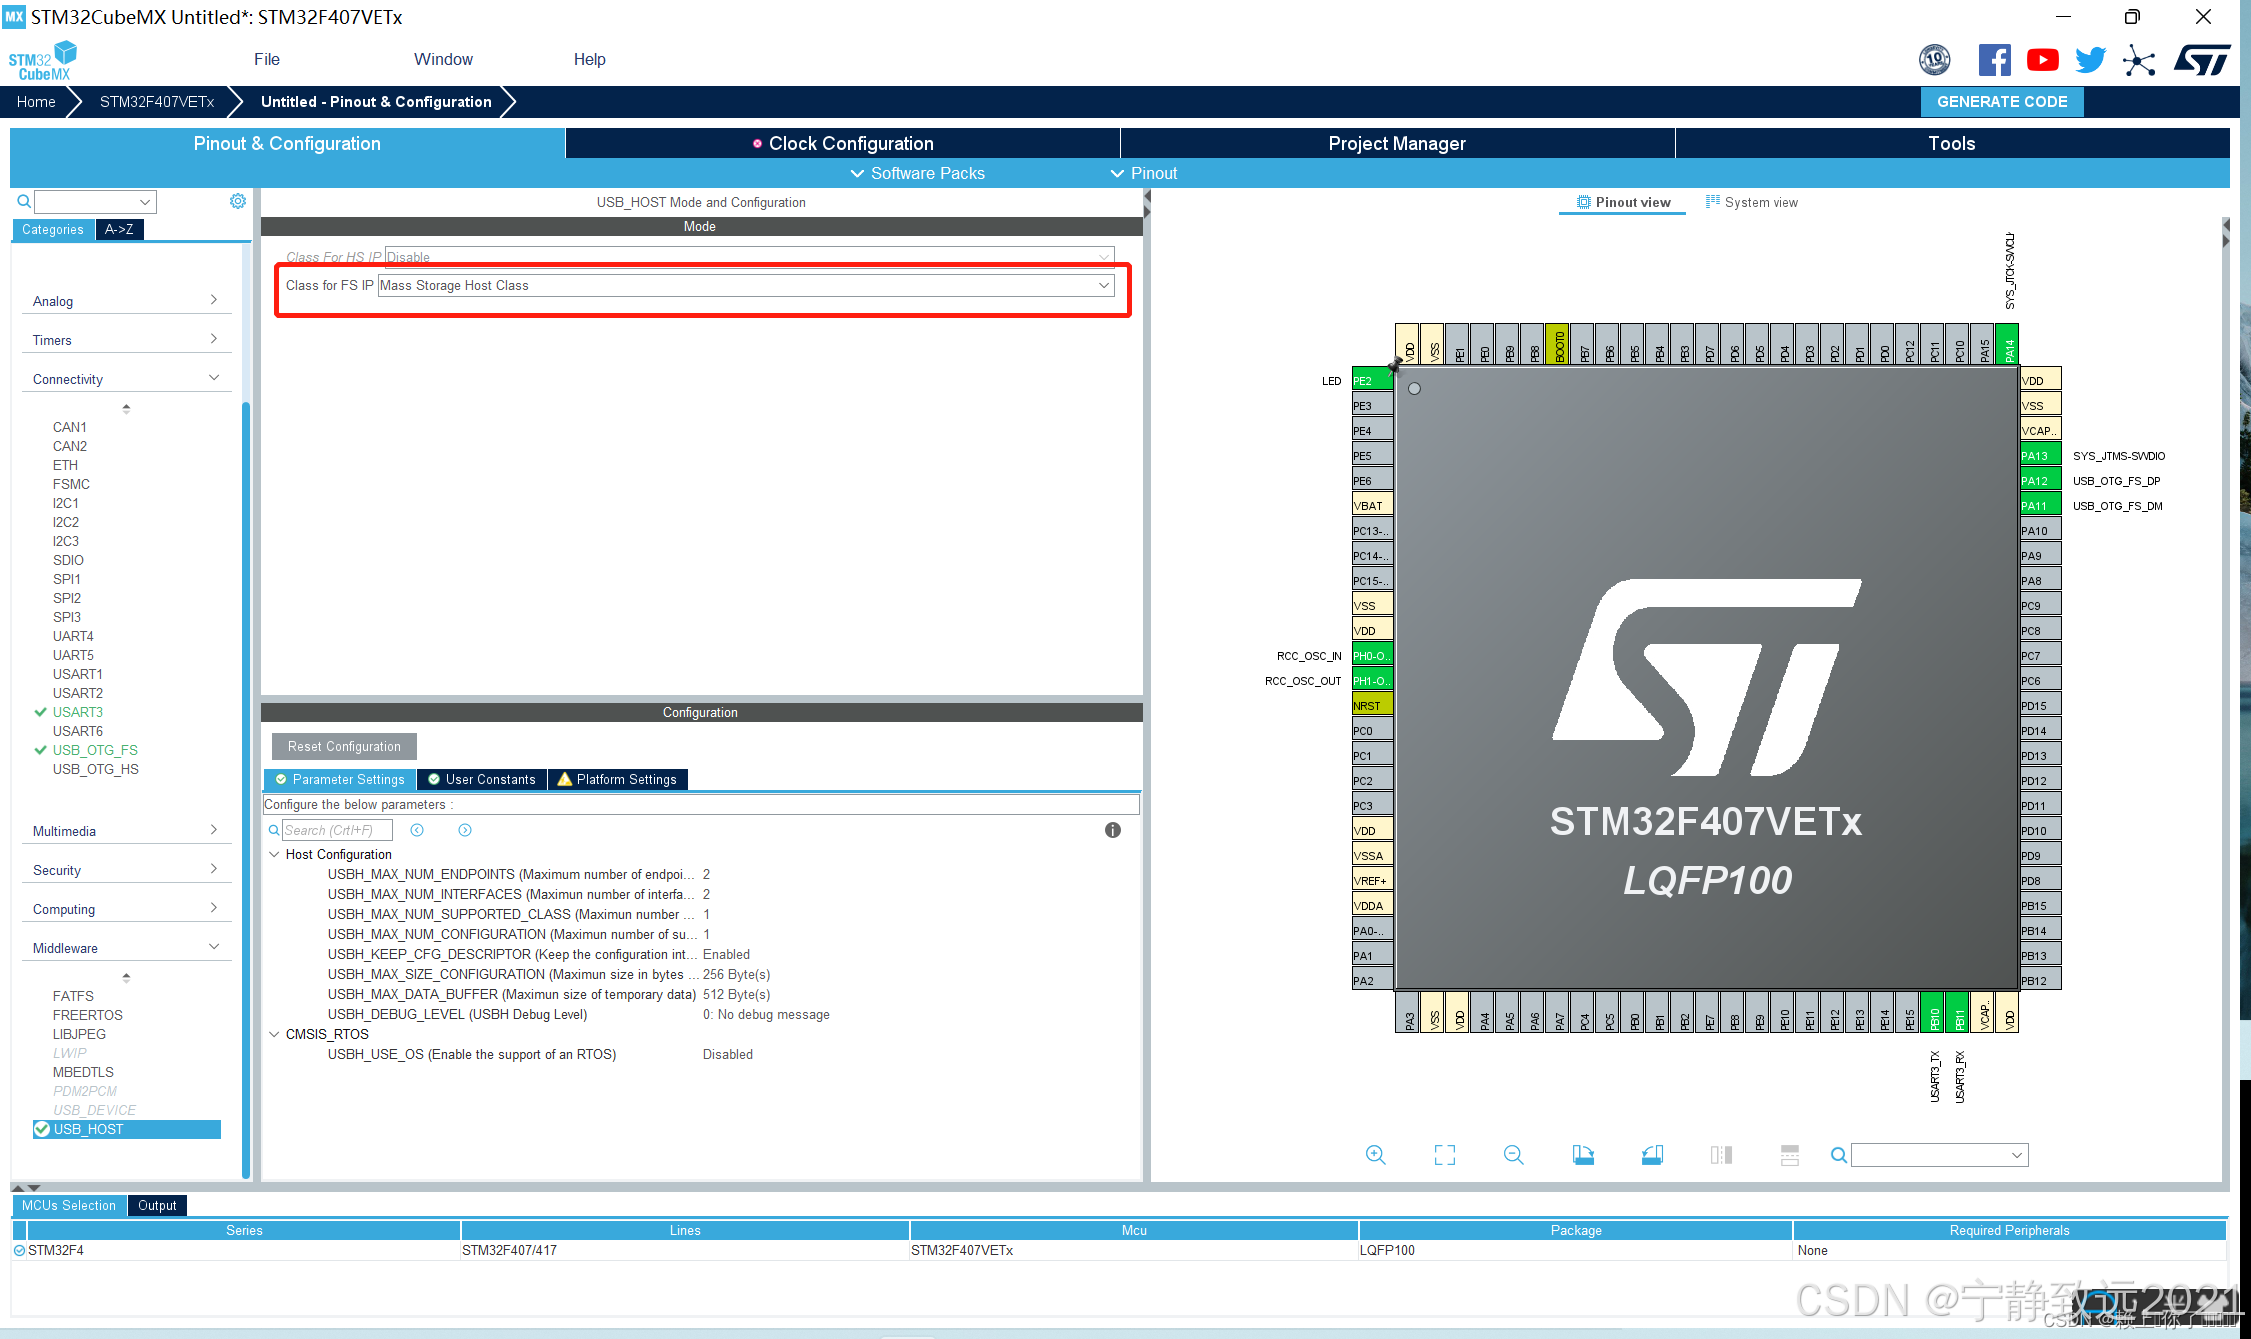Toggle the USB_HOST middleware checkmark

(x=42, y=1129)
